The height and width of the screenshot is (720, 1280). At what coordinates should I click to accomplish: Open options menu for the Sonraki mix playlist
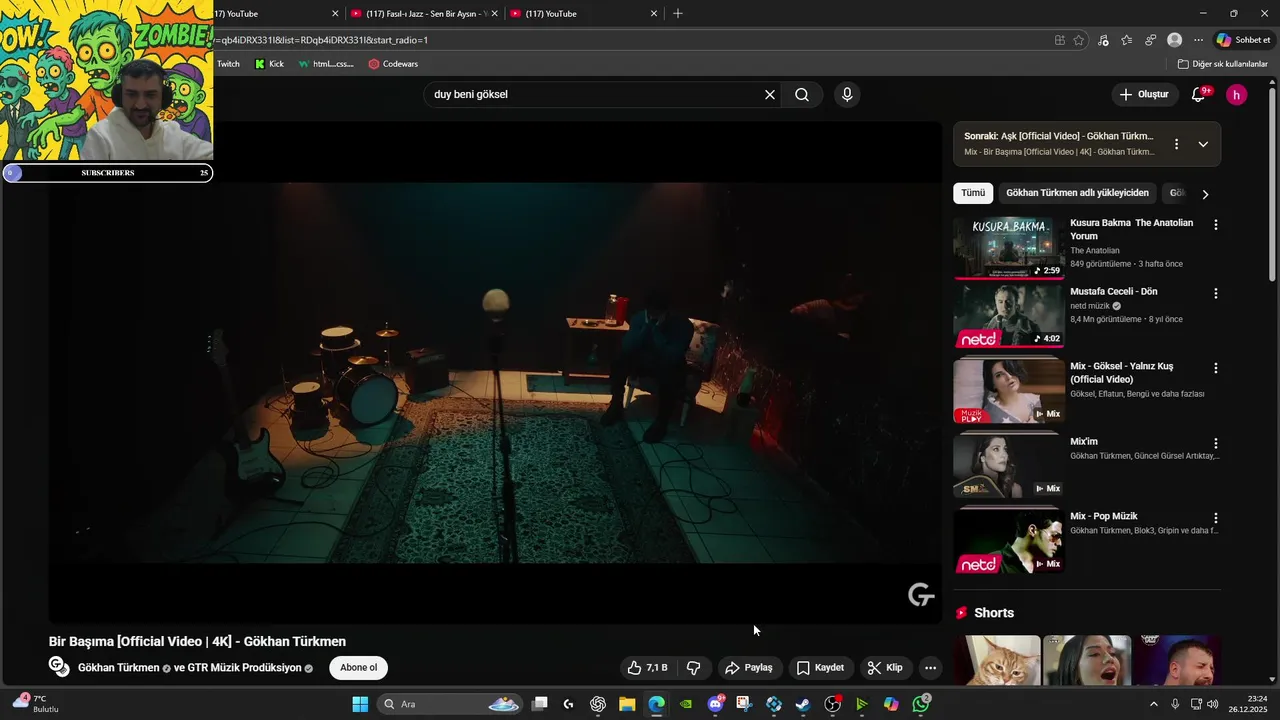click(x=1177, y=144)
